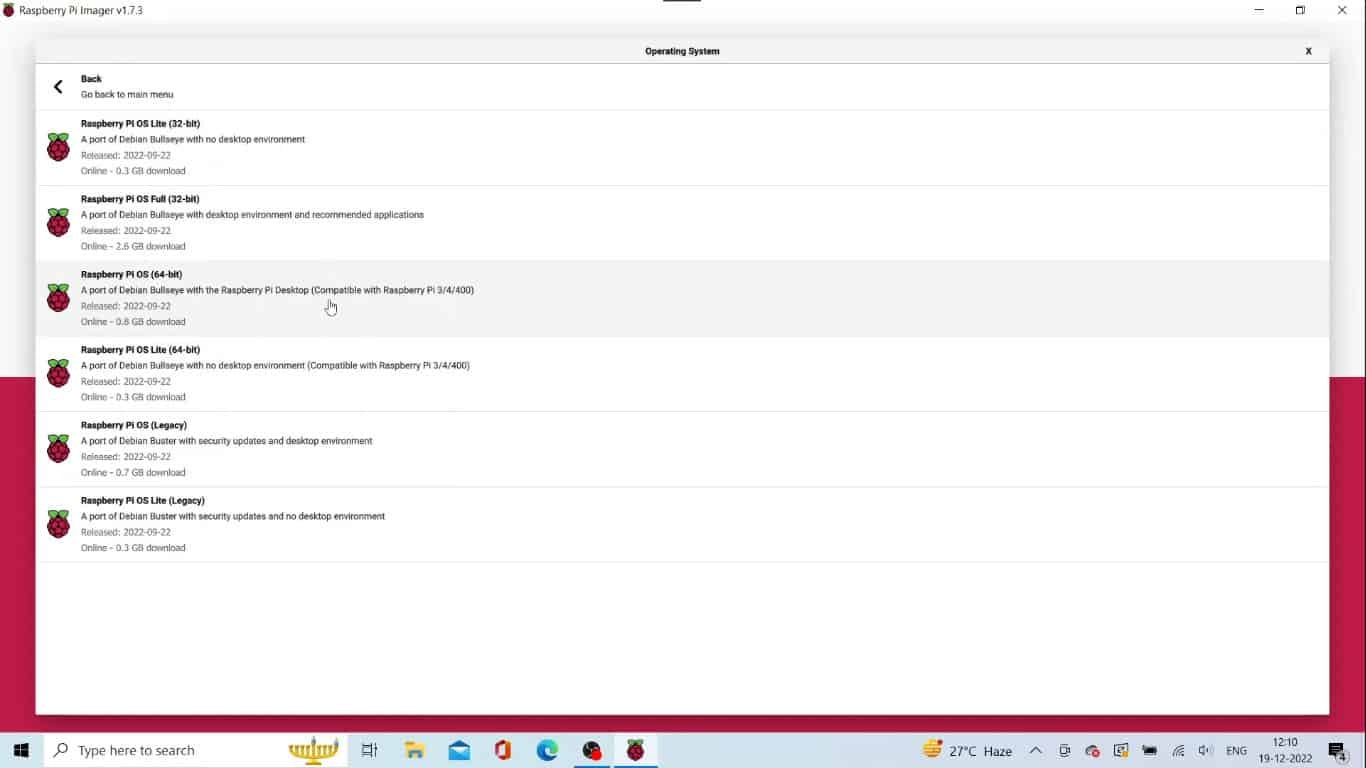Image resolution: width=1366 pixels, height=768 pixels.
Task: Switch the ENG input language
Action: pyautogui.click(x=1237, y=750)
